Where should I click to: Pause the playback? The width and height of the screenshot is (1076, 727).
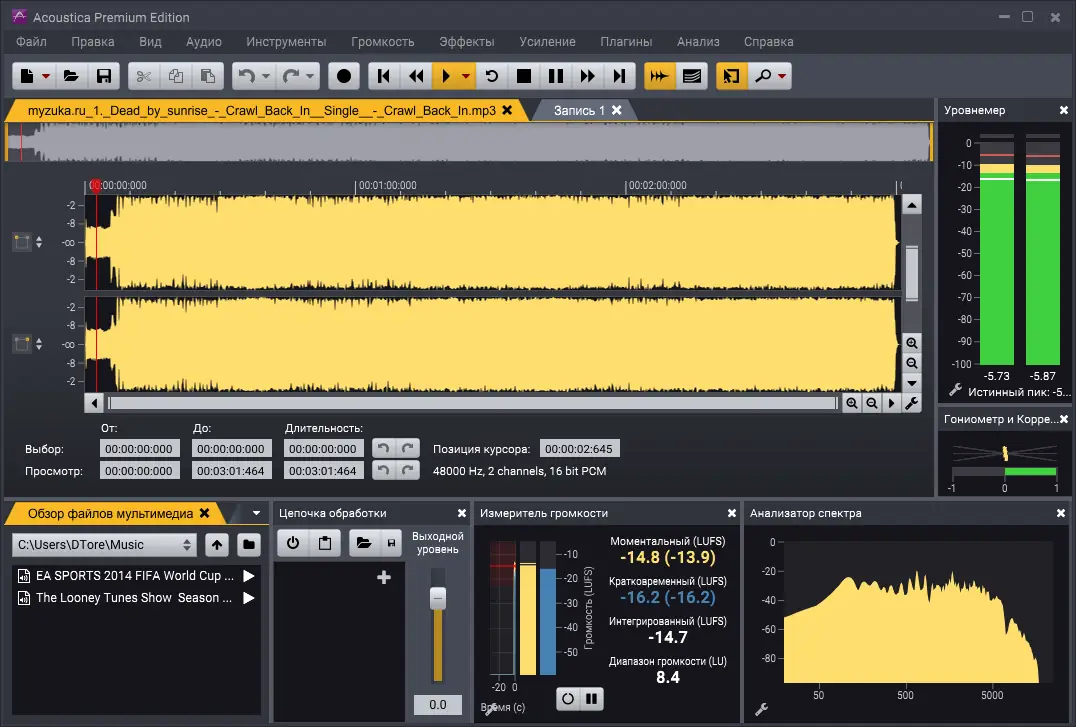click(x=556, y=76)
